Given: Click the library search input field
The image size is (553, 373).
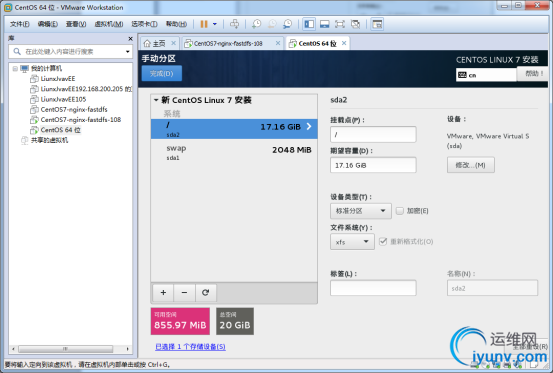Looking at the screenshot, I should pyautogui.click(x=71, y=52).
